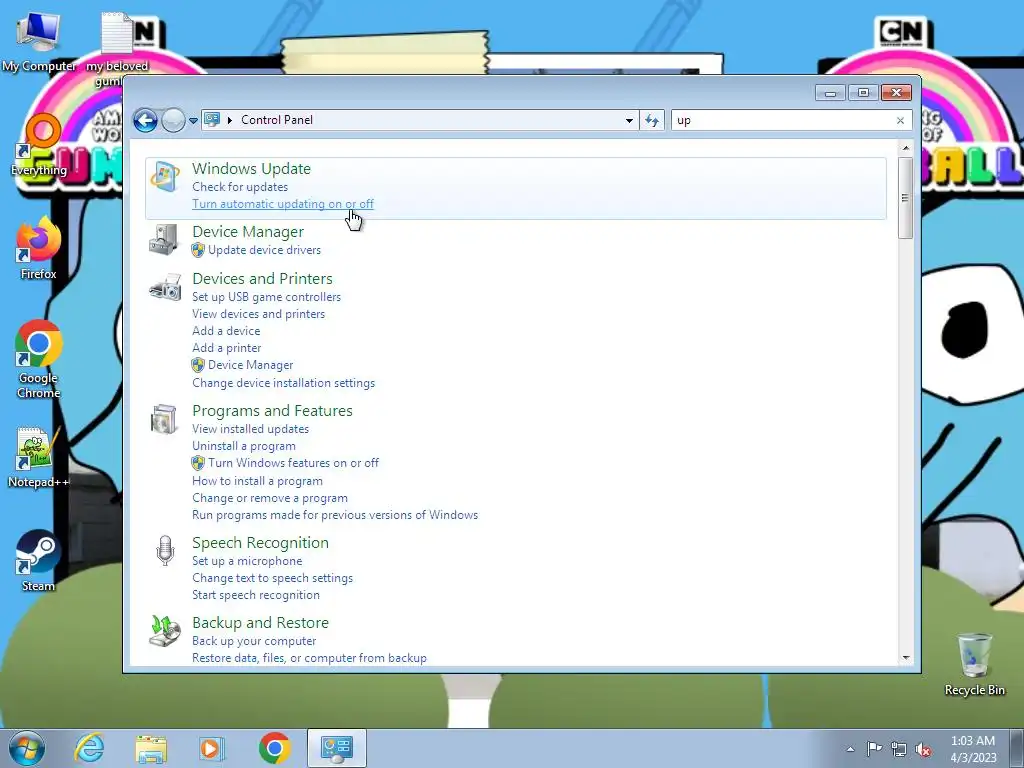Launch Windows Media Player from the taskbar

pos(212,748)
